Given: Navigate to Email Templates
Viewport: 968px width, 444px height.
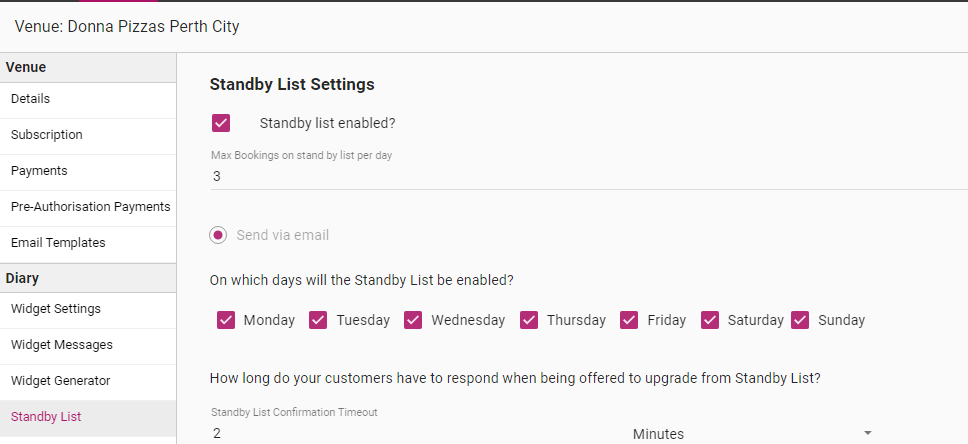Looking at the screenshot, I should (x=58, y=243).
